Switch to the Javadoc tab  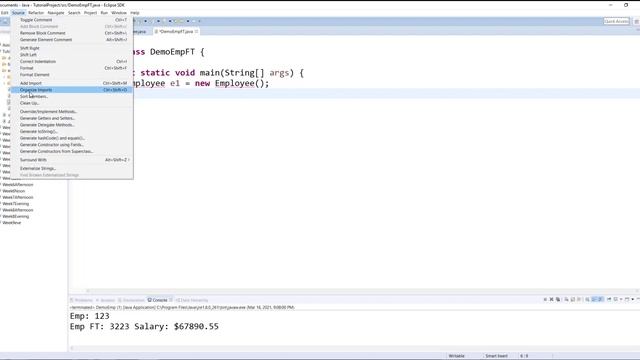tap(106, 300)
